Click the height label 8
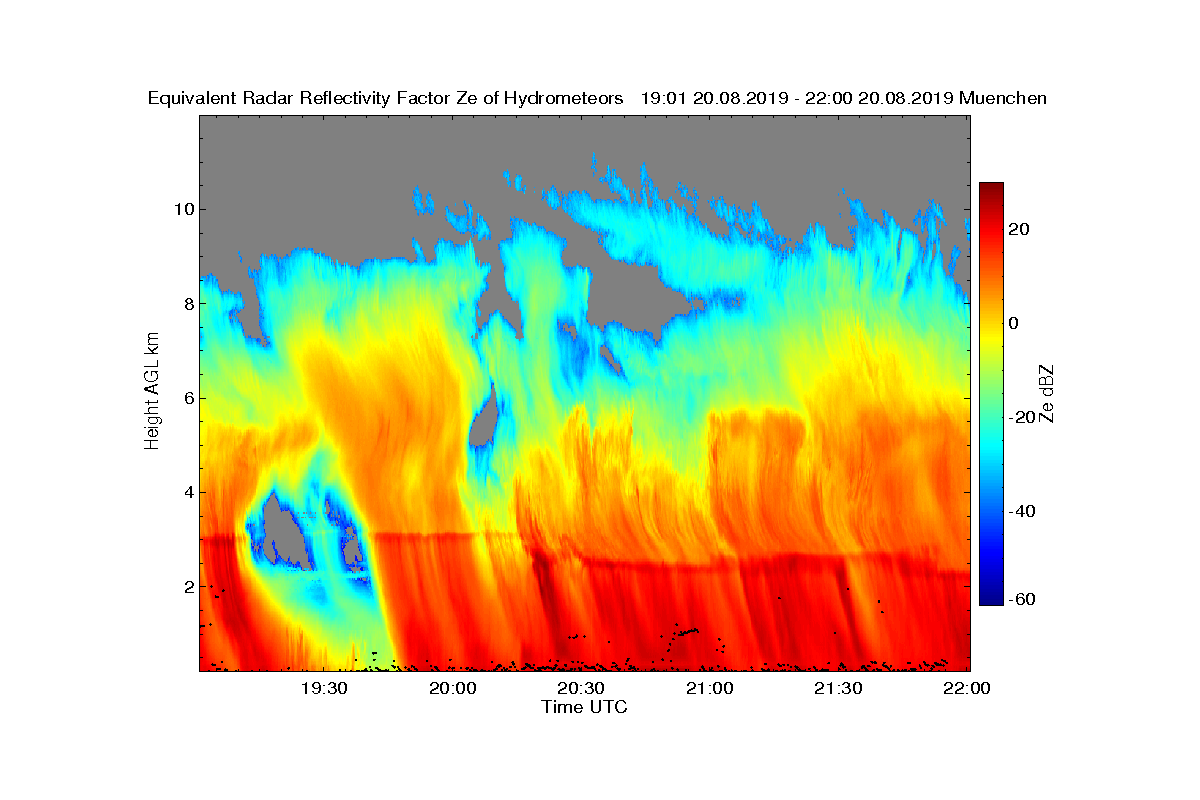1200x800 pixels. click(189, 303)
